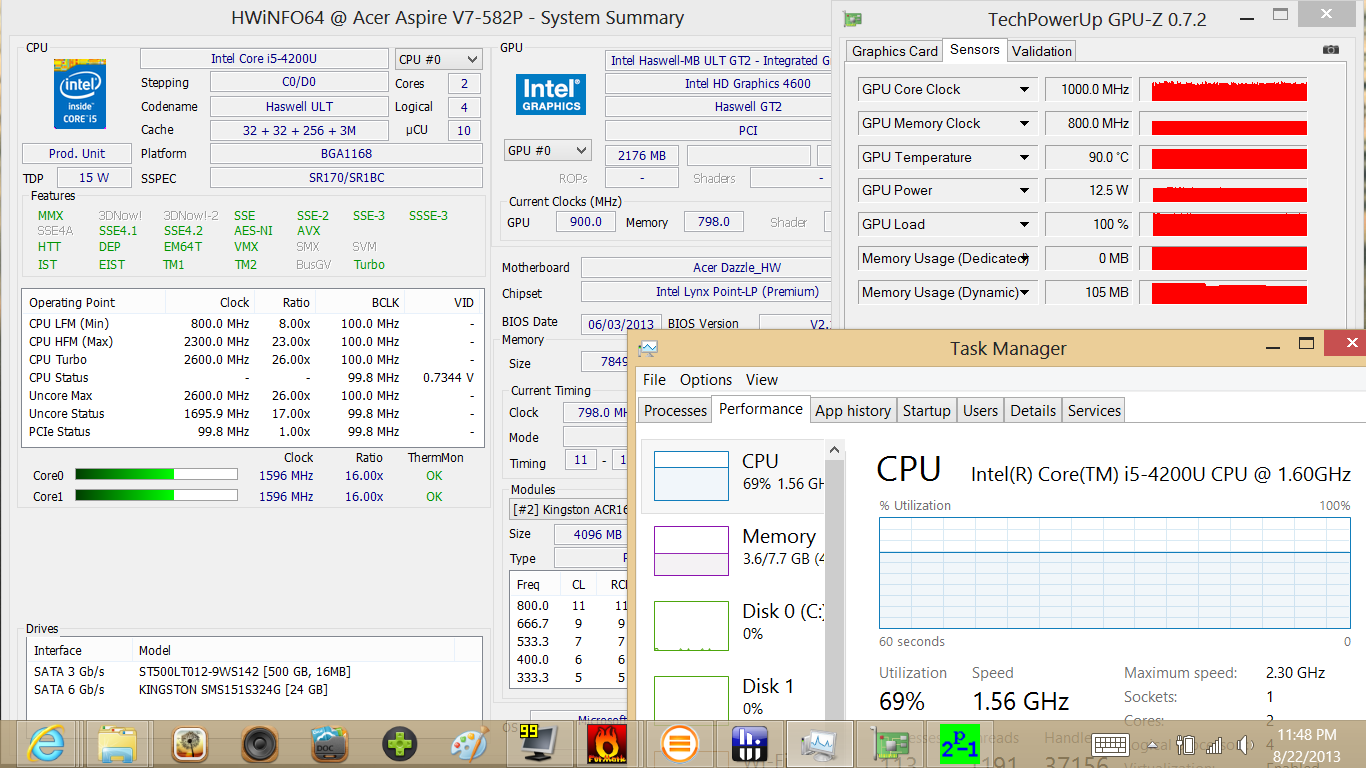Click the DOC app icon on taskbar
1366x768 pixels.
pyautogui.click(x=330, y=744)
